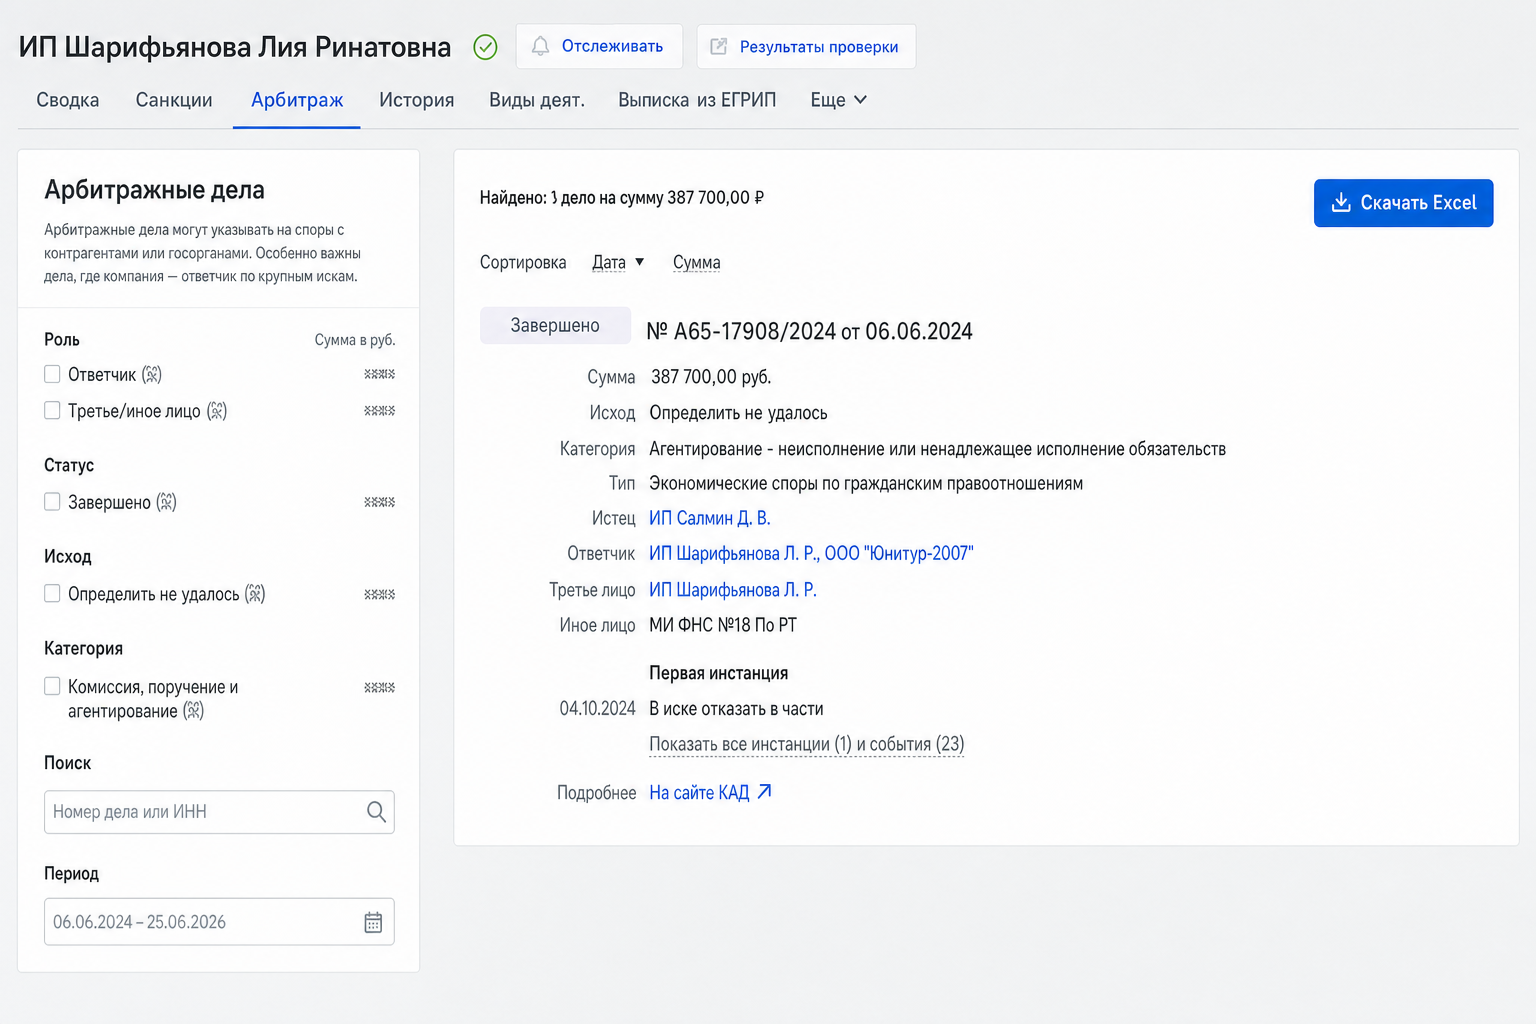Click the lock icon next to Определить не удалось filter

tap(255, 594)
